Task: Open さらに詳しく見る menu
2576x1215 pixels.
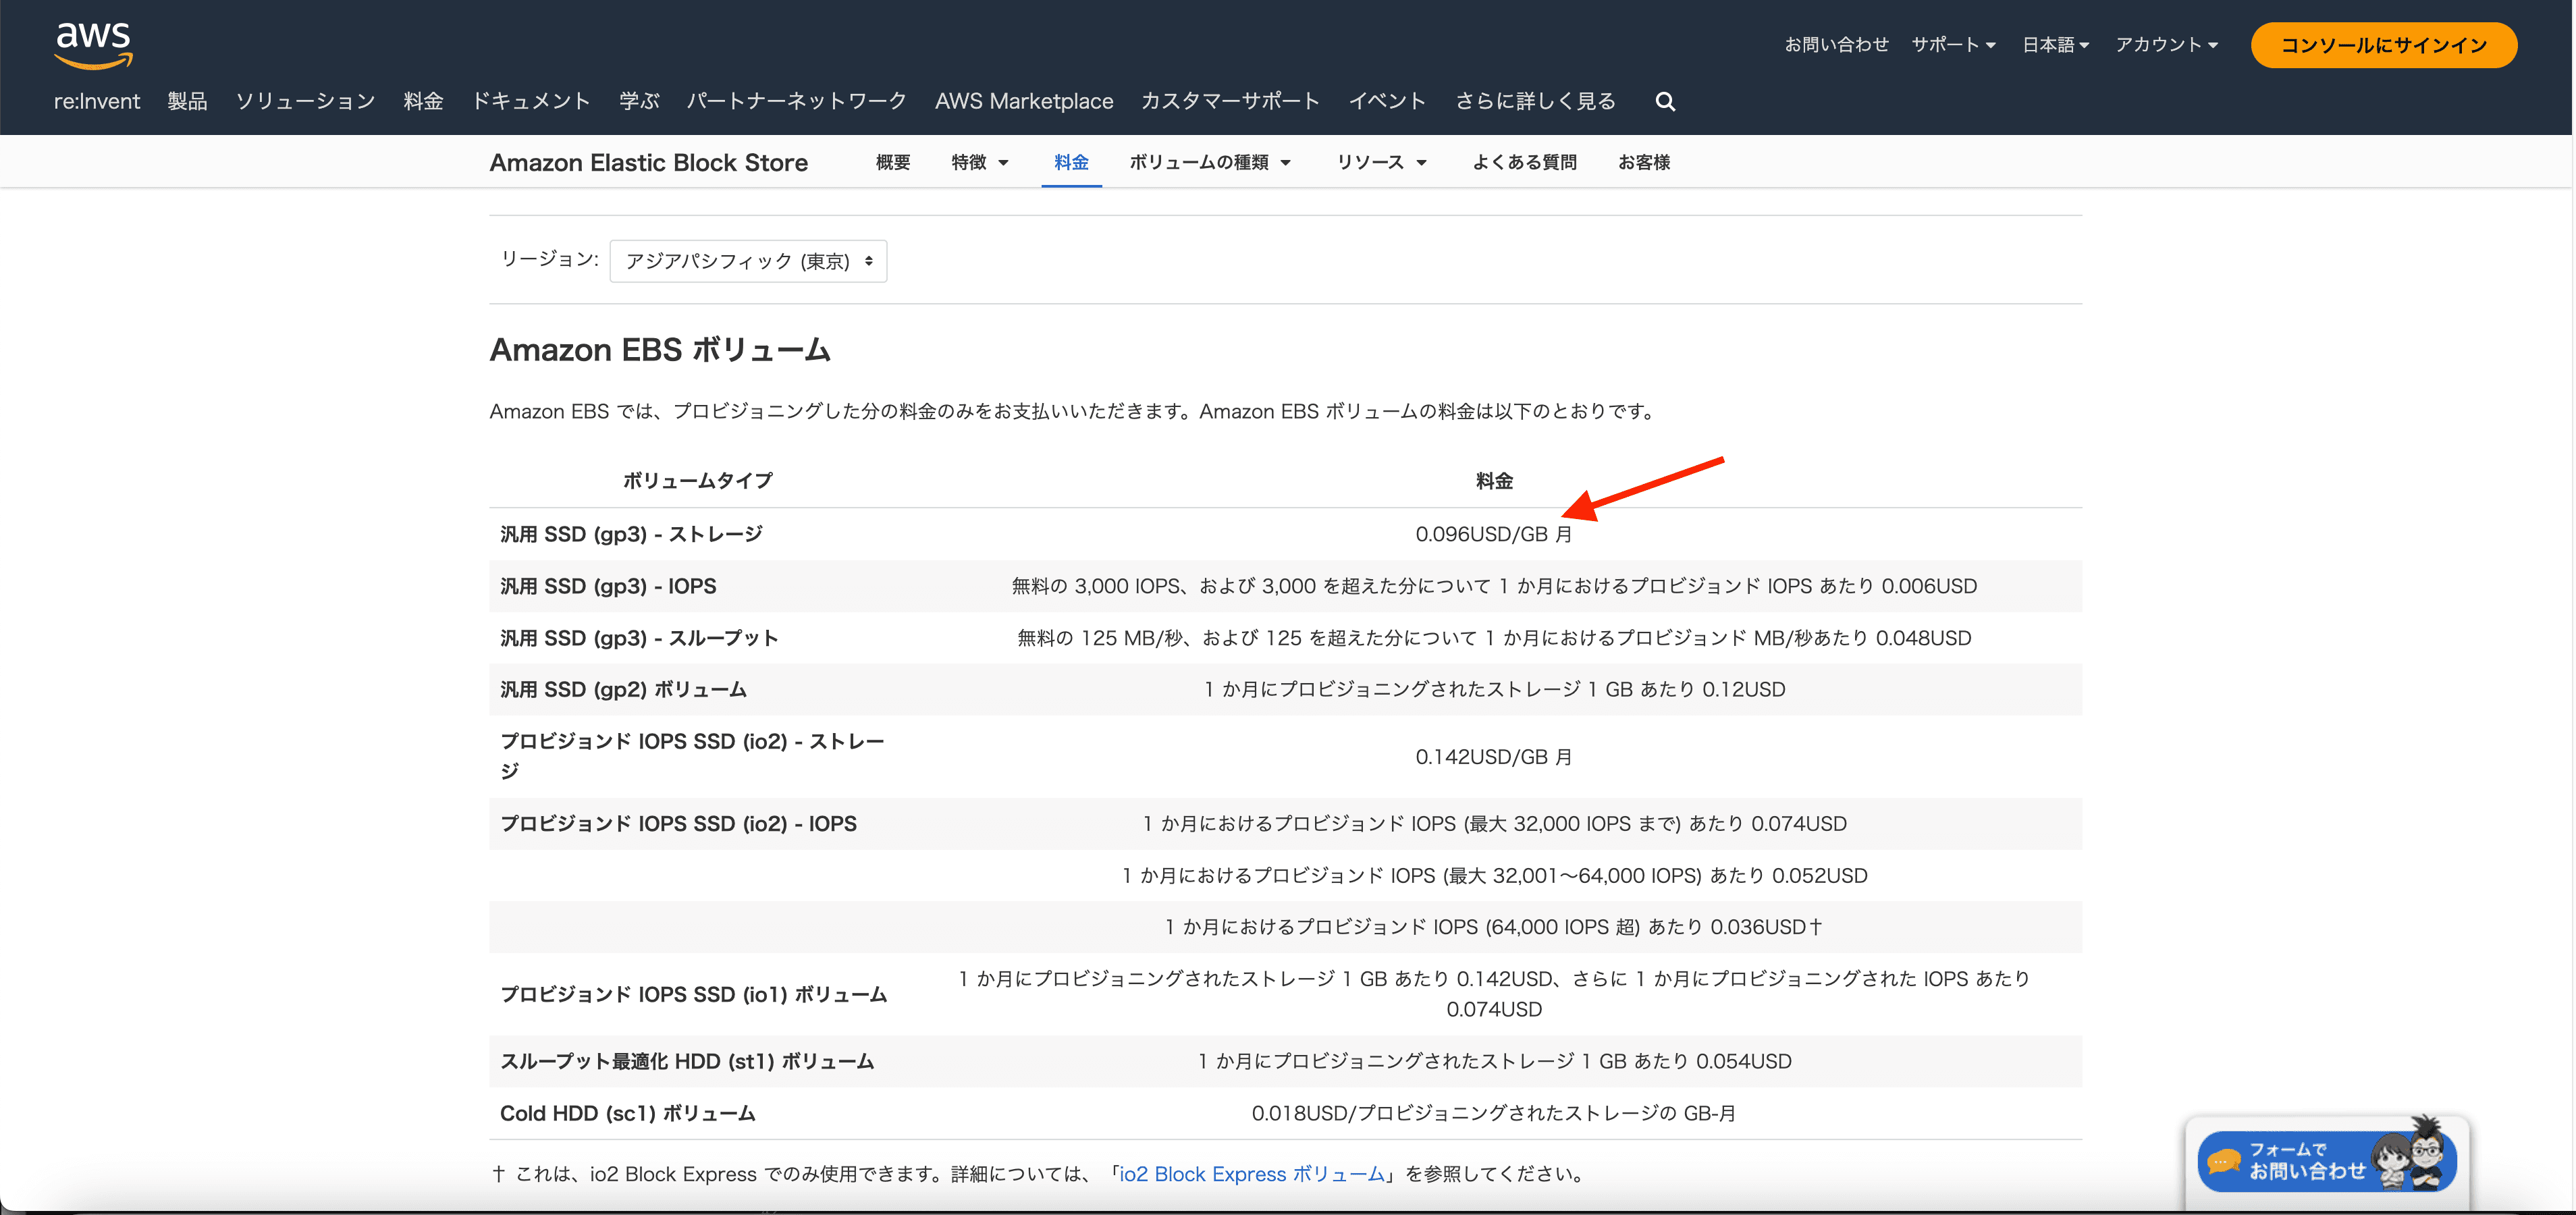Action: (1535, 101)
